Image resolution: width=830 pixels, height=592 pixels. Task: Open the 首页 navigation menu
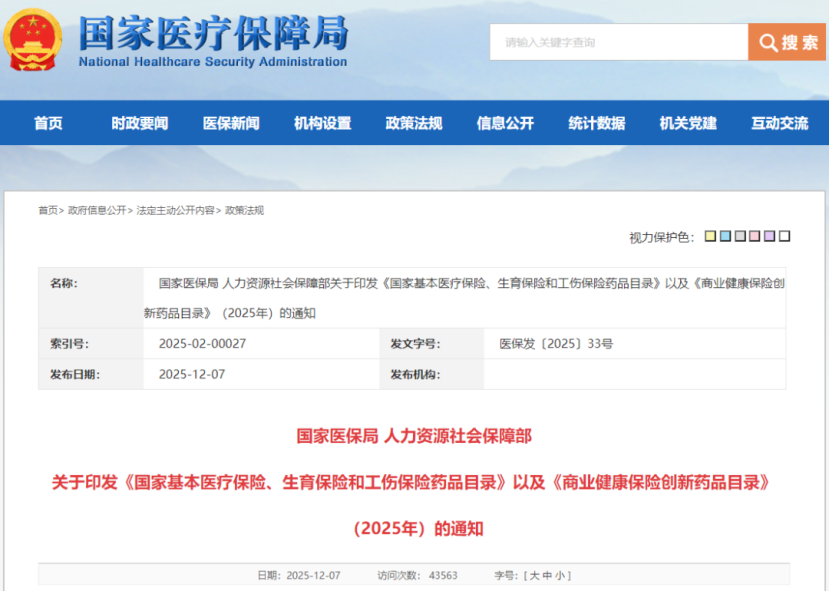[x=47, y=123]
